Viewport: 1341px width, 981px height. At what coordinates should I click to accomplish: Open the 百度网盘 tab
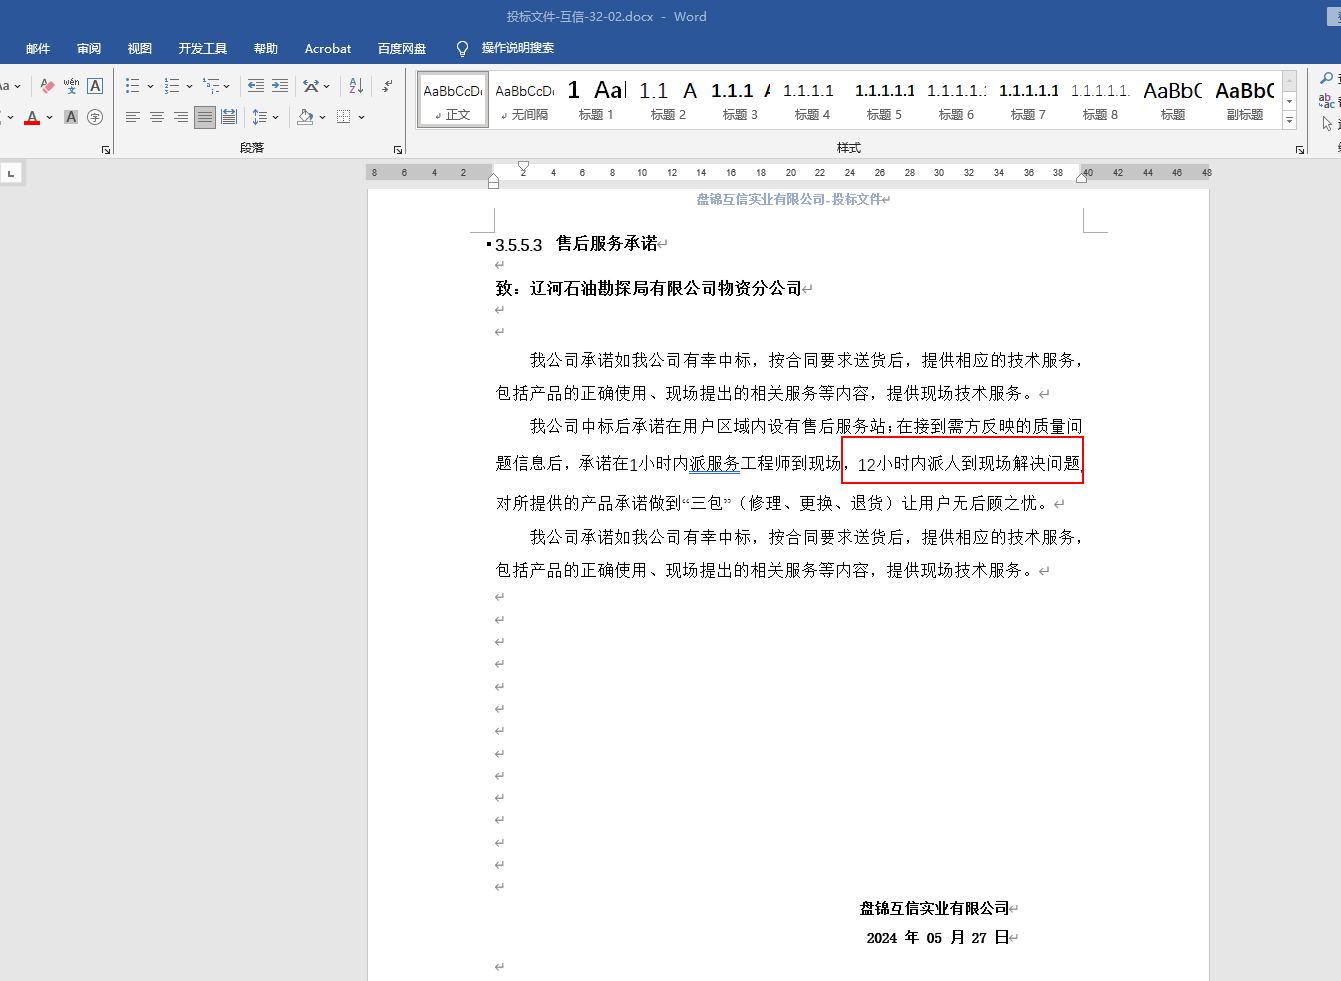coord(402,48)
